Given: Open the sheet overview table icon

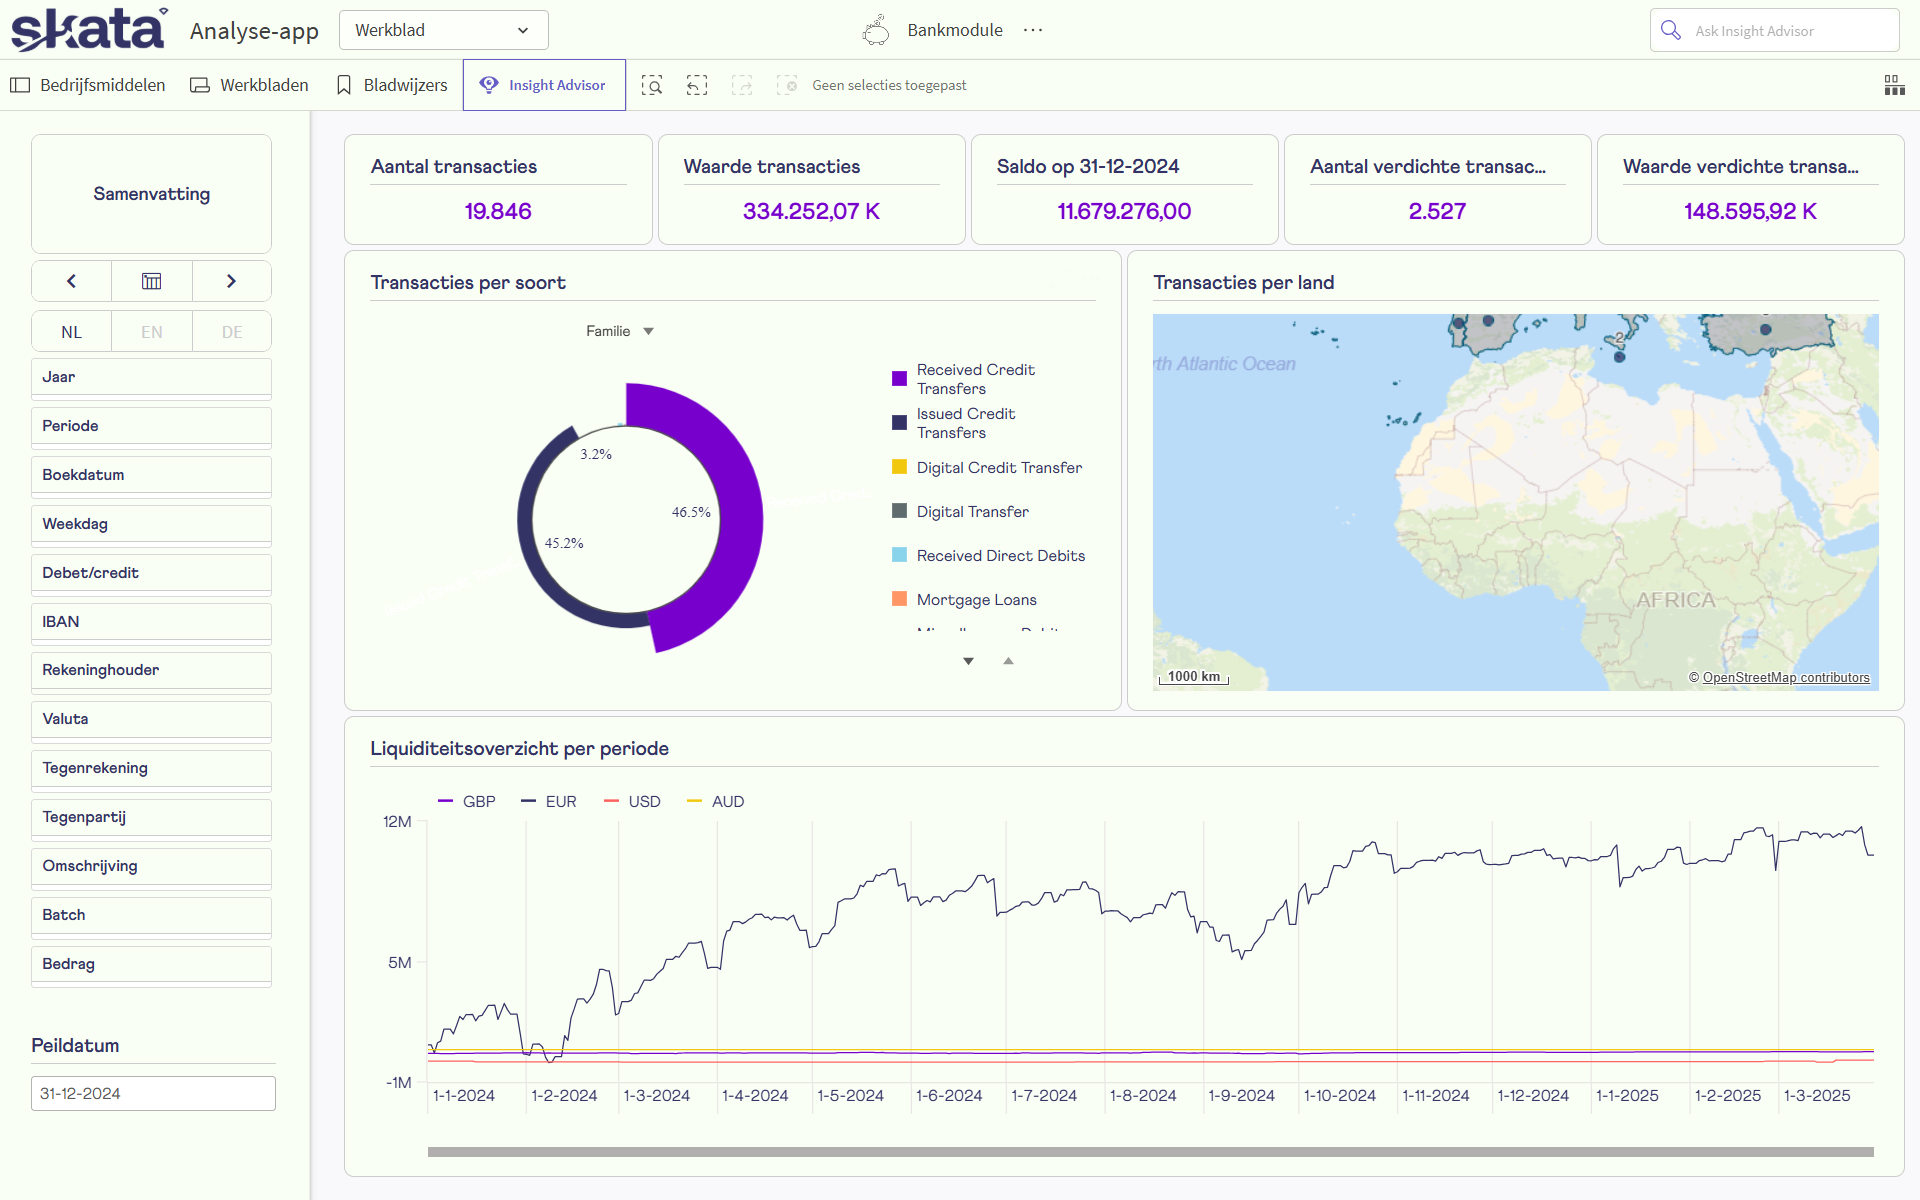Looking at the screenshot, I should (x=151, y=281).
